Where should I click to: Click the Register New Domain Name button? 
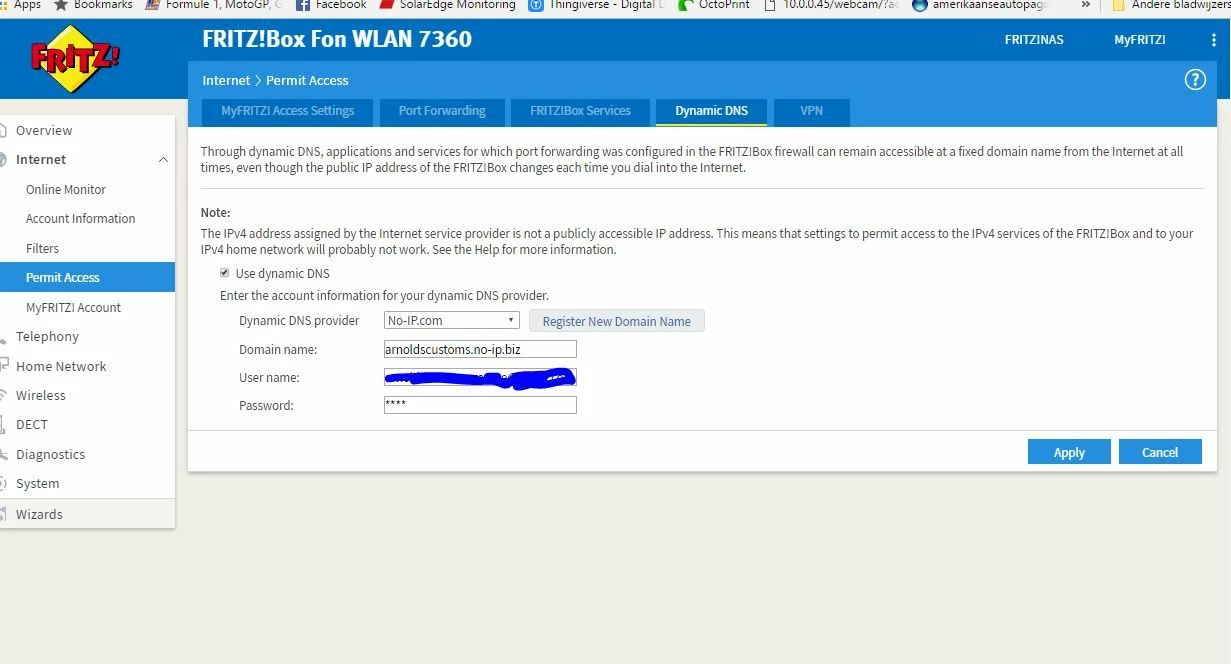(616, 321)
